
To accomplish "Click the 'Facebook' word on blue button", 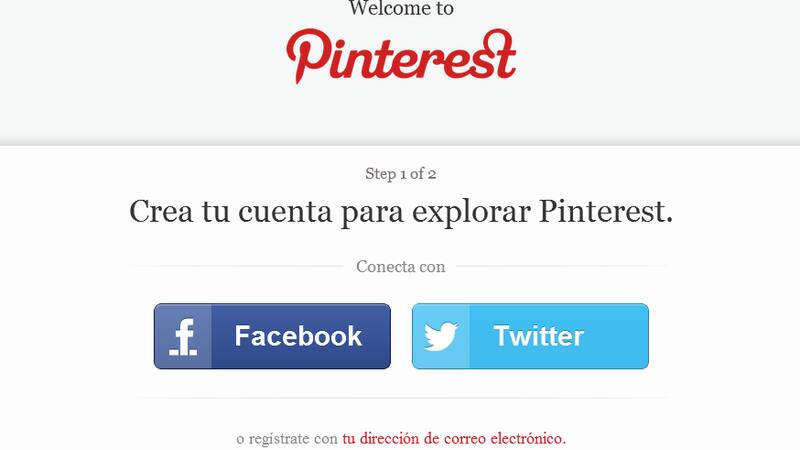I will click(x=298, y=336).
